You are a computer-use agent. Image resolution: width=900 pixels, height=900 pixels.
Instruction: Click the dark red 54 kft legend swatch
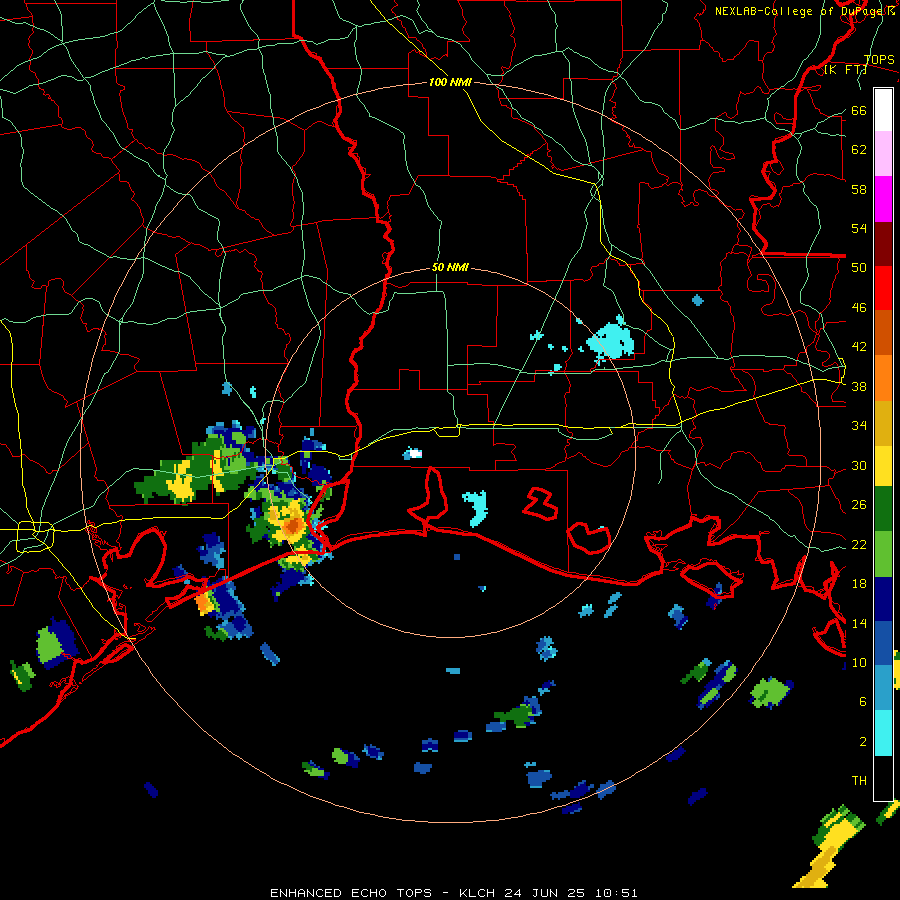[883, 243]
